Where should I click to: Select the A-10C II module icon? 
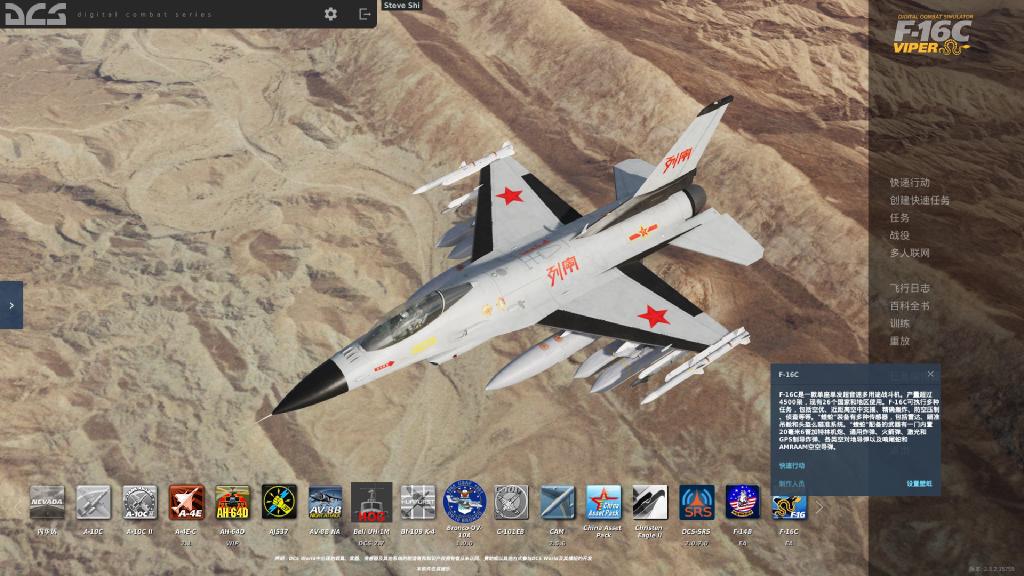coord(140,502)
